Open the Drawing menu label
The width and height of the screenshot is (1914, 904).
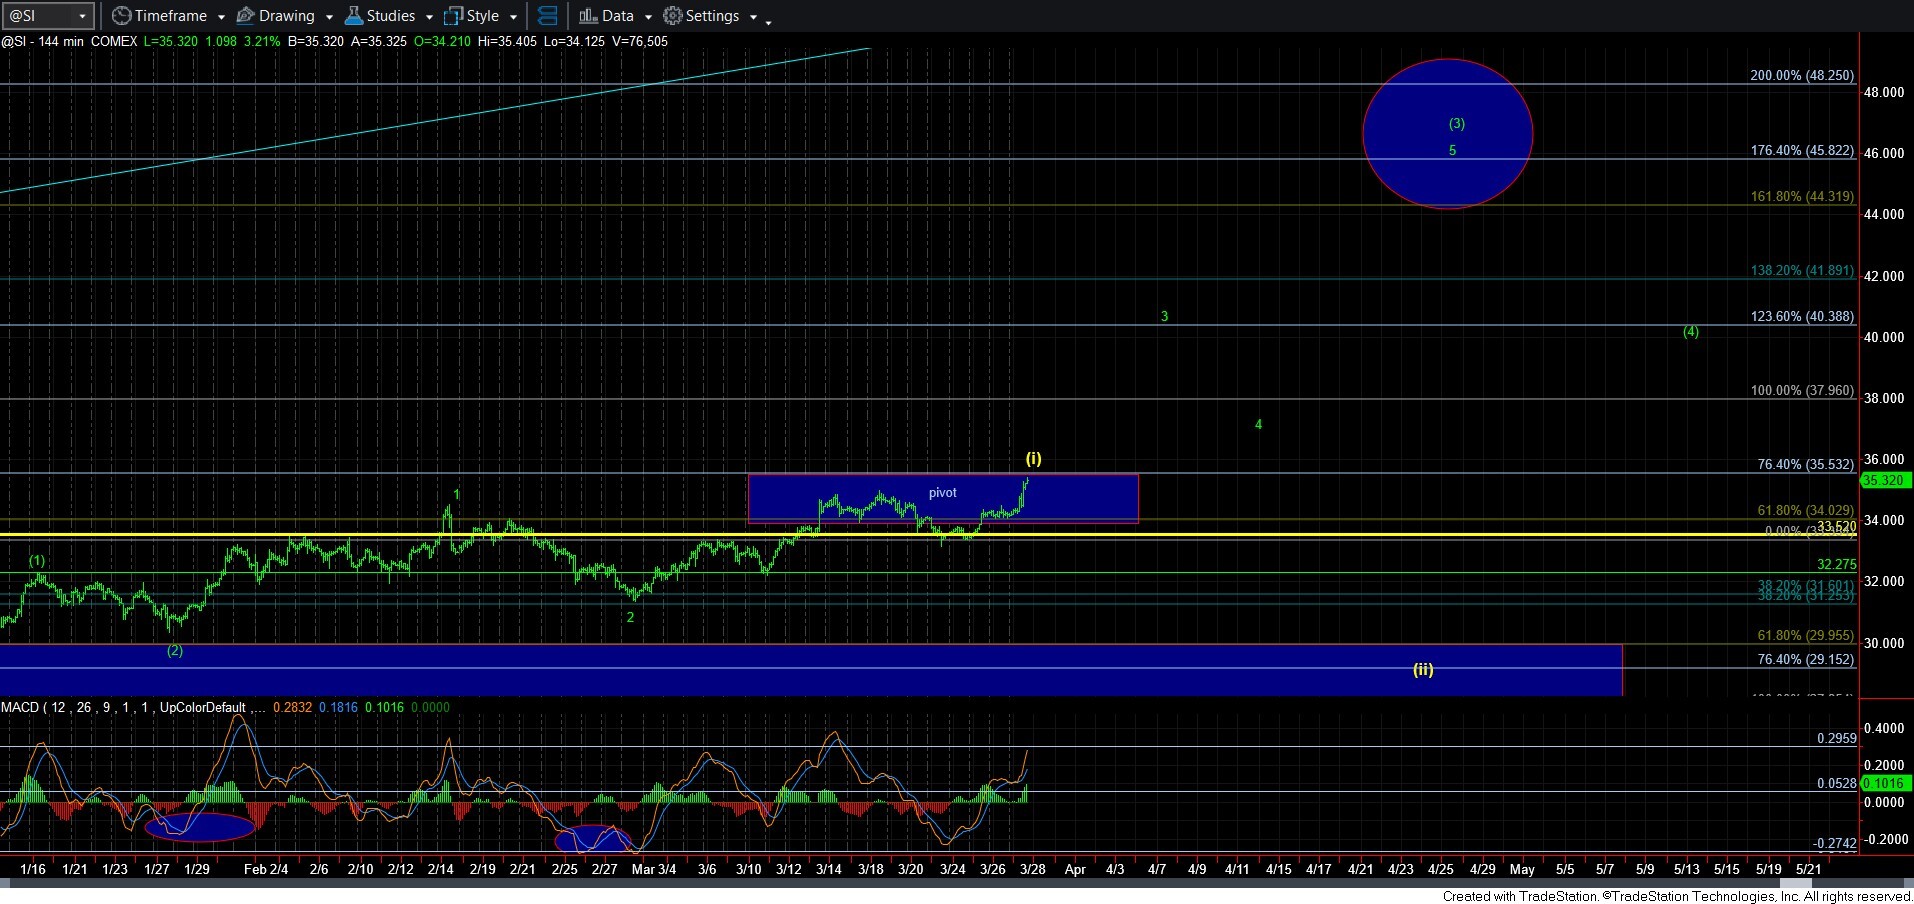[287, 16]
